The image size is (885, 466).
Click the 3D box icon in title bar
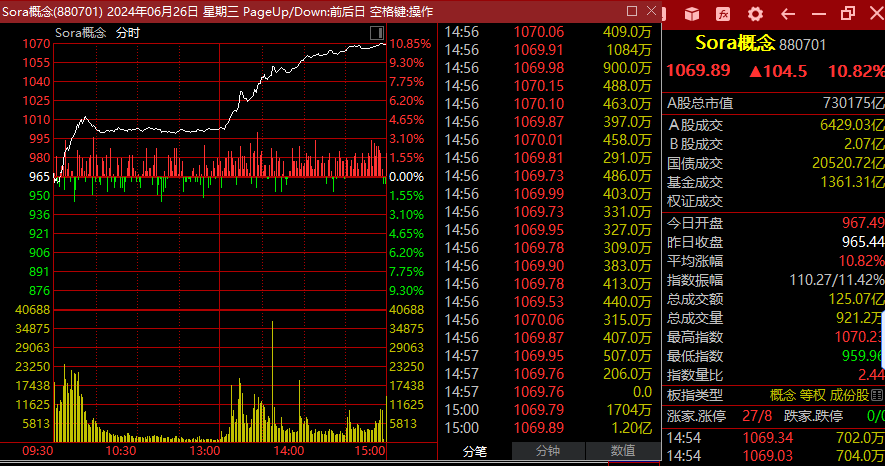[692, 14]
